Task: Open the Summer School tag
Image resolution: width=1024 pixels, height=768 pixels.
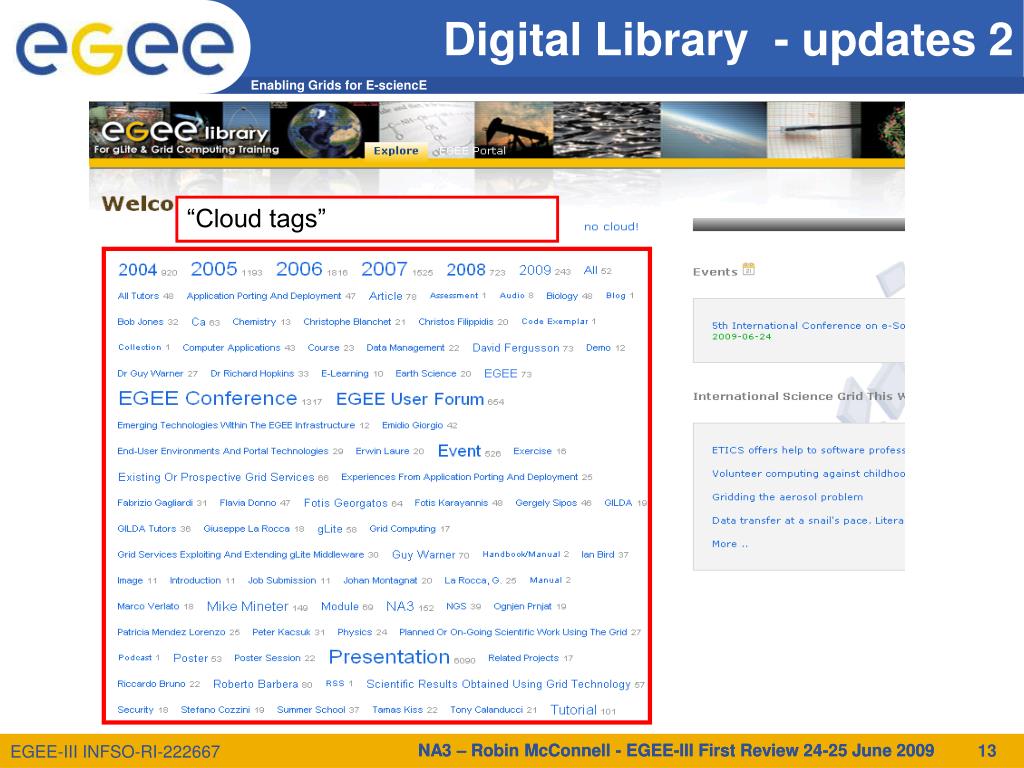Action: (x=311, y=710)
